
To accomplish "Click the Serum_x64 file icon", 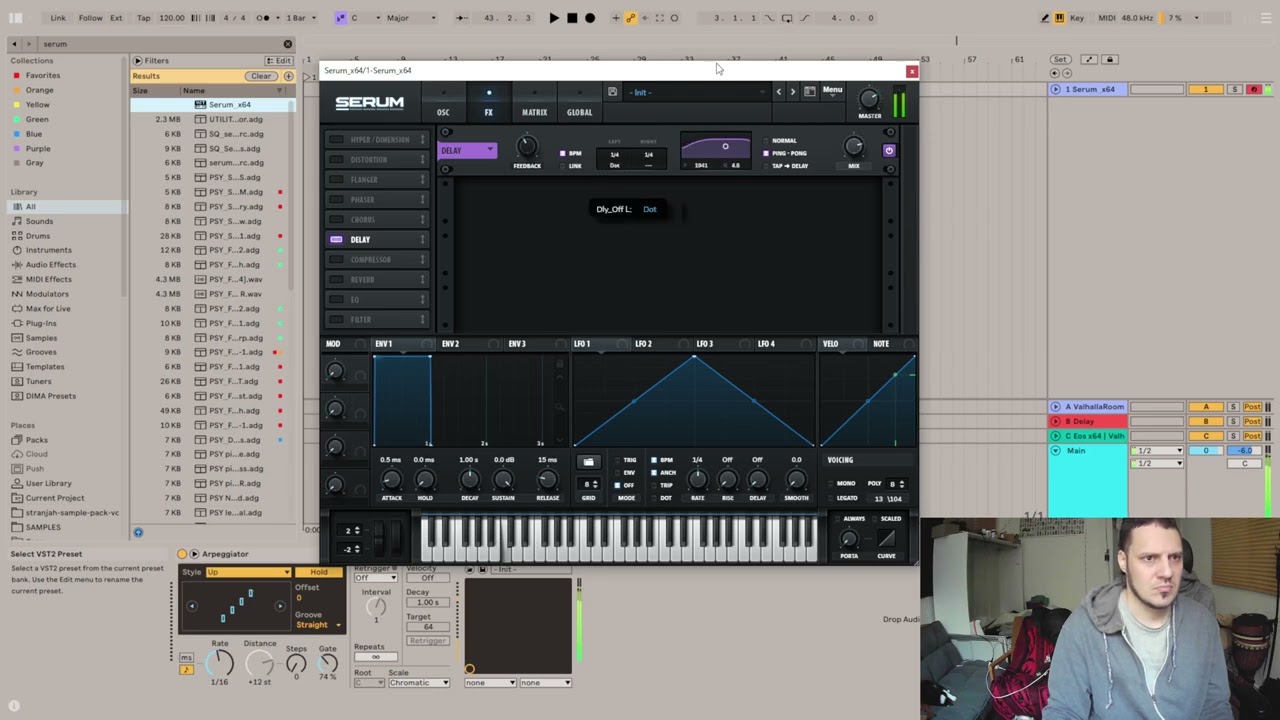I will (x=200, y=105).
